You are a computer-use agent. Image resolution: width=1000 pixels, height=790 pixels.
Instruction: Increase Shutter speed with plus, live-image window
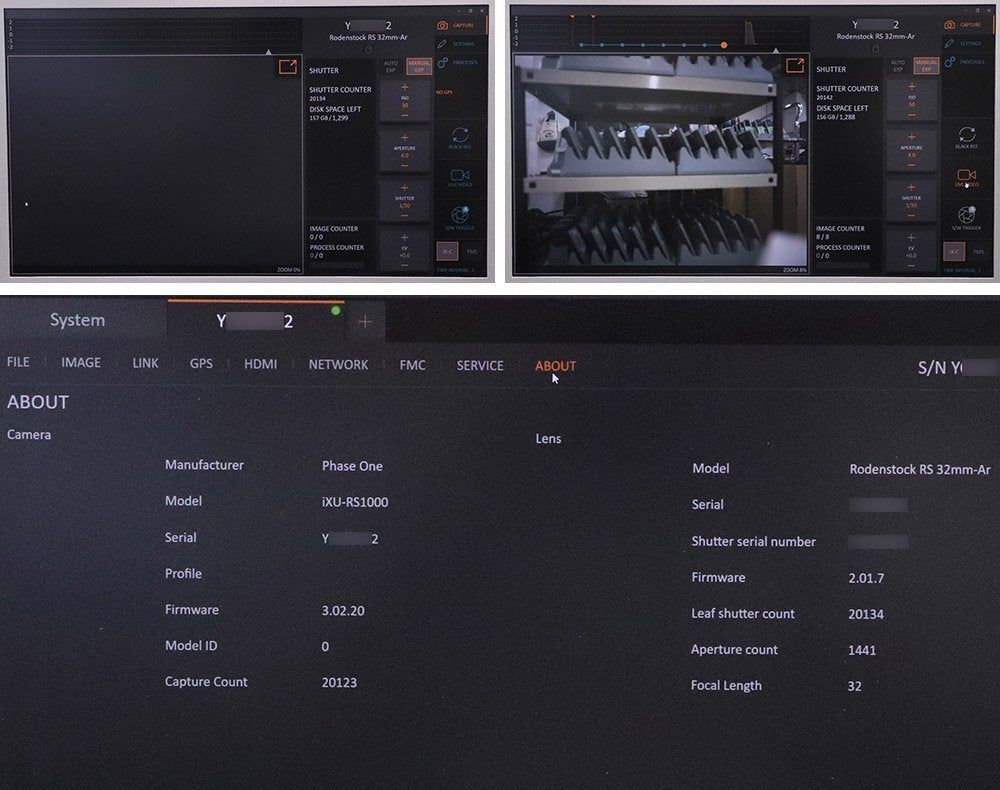(911, 187)
